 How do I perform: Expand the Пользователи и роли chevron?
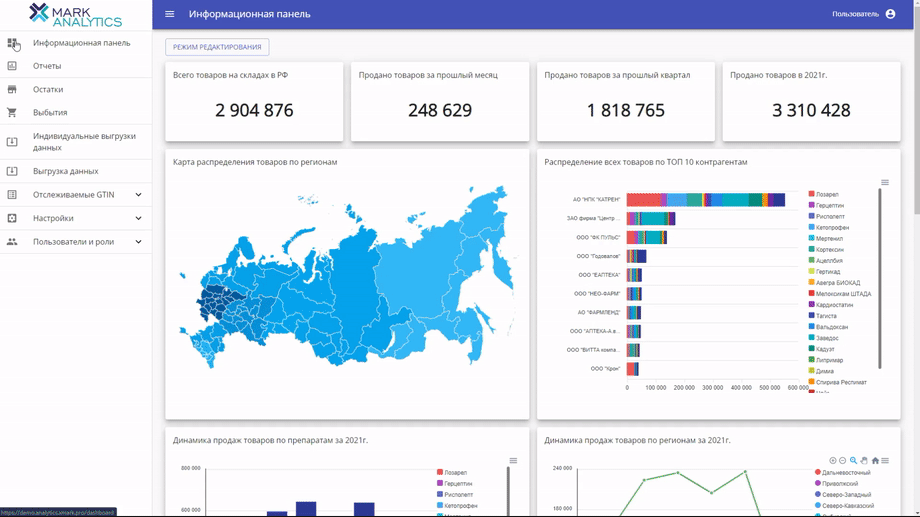[138, 241]
